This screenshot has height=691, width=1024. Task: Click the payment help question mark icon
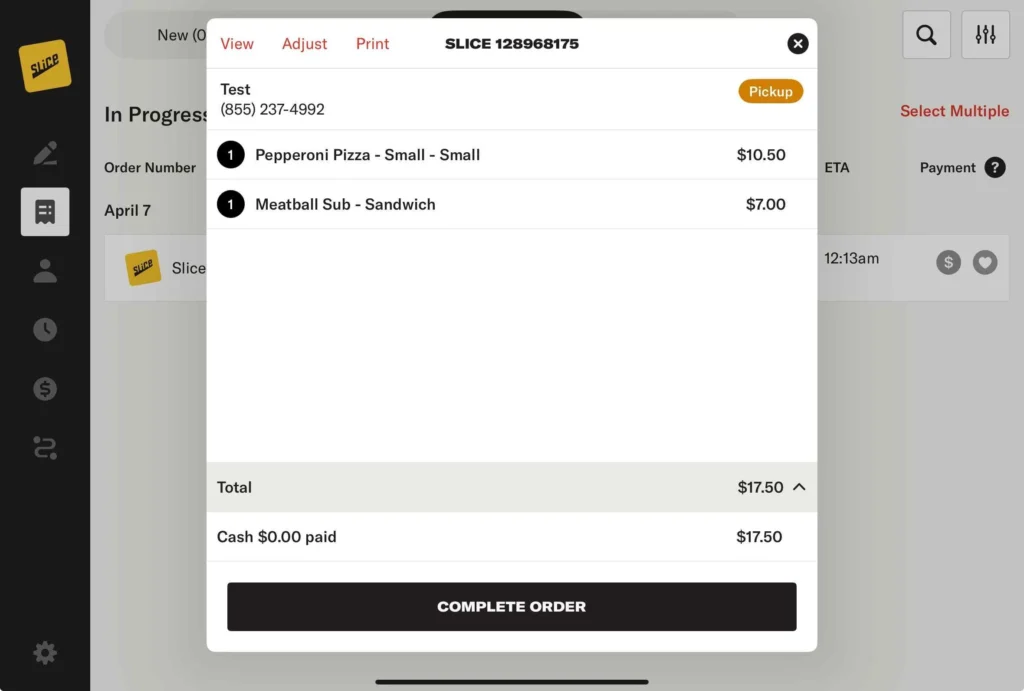[994, 168]
